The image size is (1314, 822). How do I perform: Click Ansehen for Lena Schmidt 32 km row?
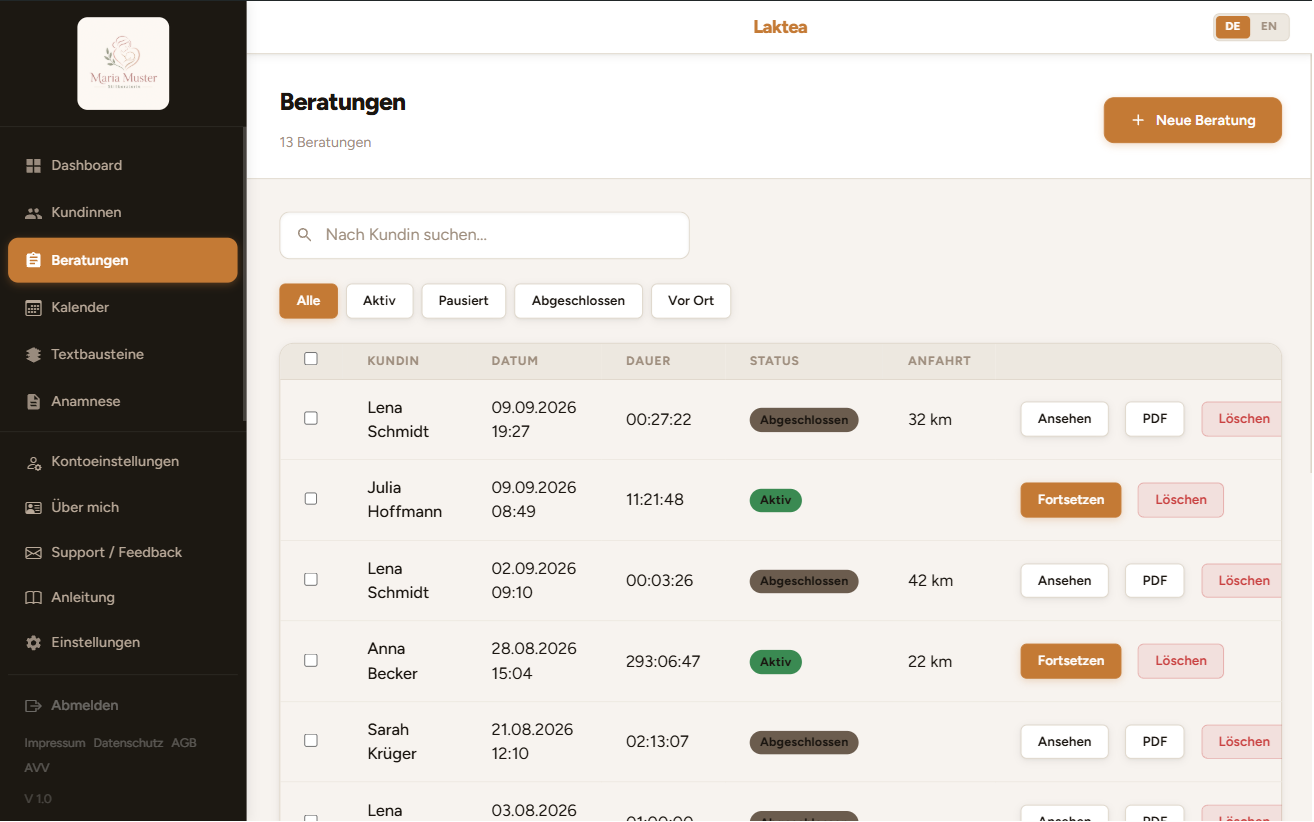click(1065, 419)
